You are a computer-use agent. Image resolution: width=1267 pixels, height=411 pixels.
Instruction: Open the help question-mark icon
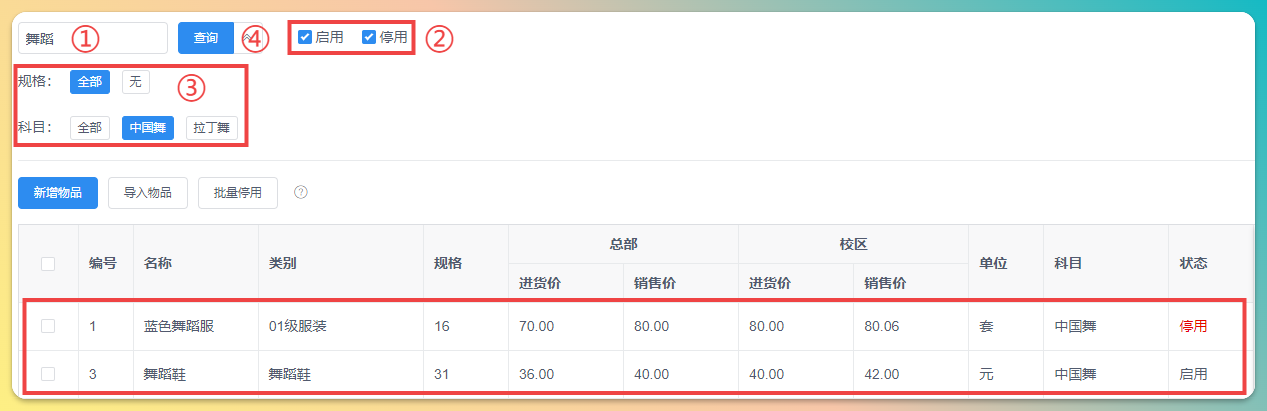point(300,193)
